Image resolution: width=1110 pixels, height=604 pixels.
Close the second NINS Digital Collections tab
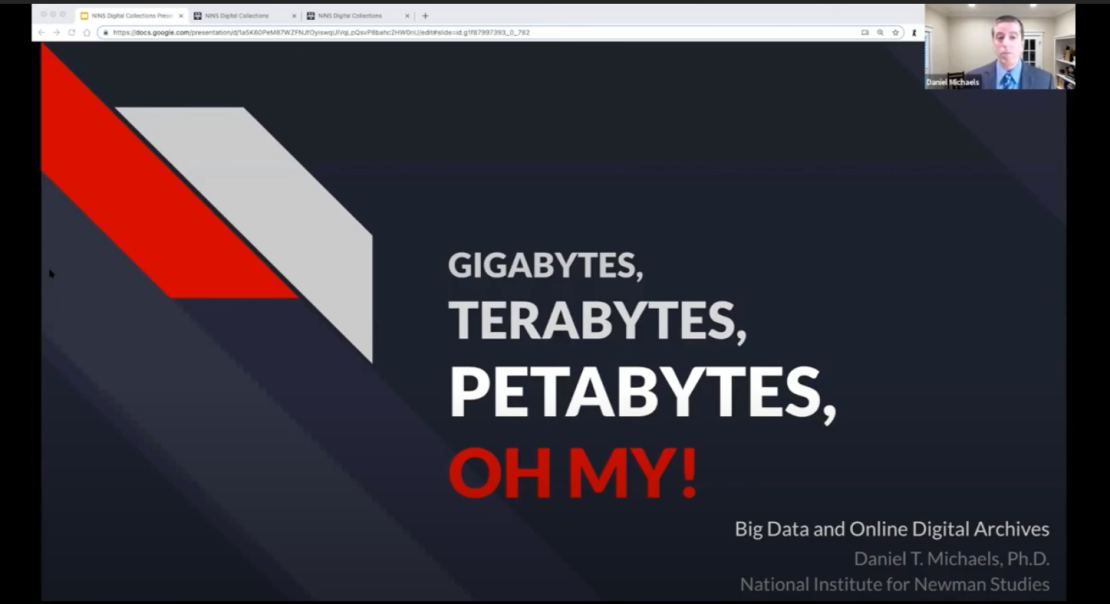click(294, 16)
